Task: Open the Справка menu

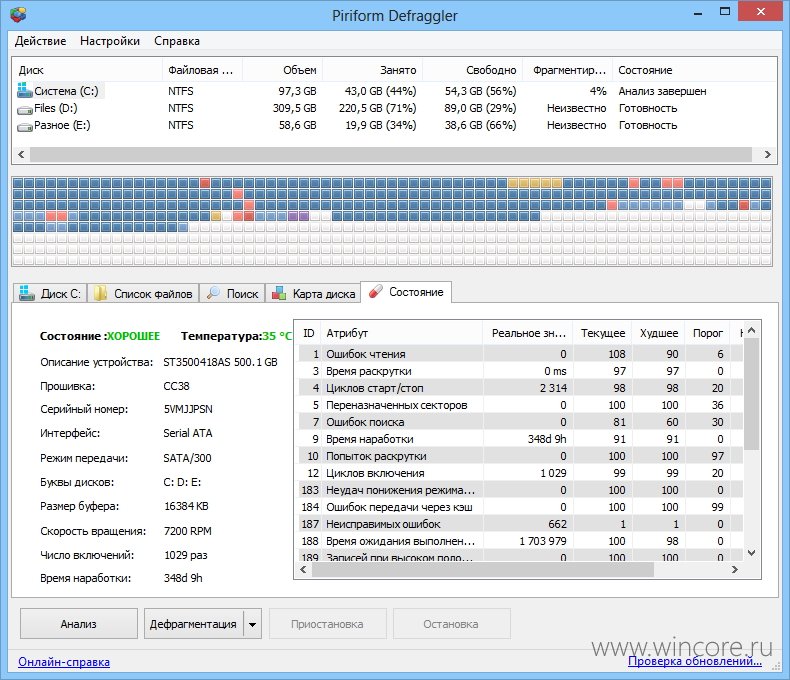Action: 177,41
